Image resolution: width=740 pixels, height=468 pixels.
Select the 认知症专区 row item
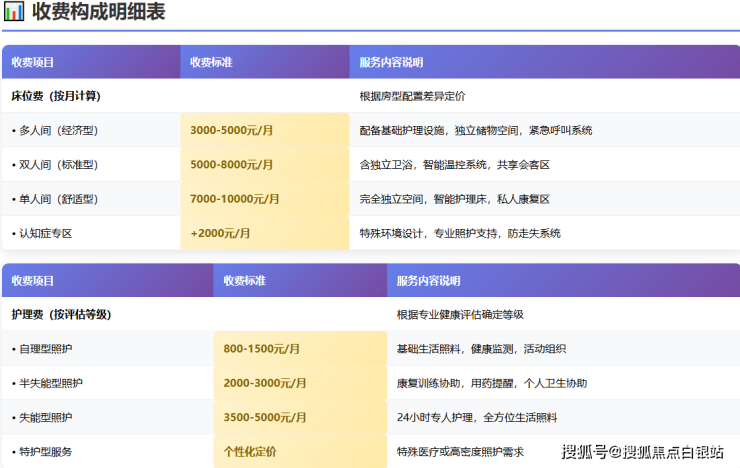point(43,233)
